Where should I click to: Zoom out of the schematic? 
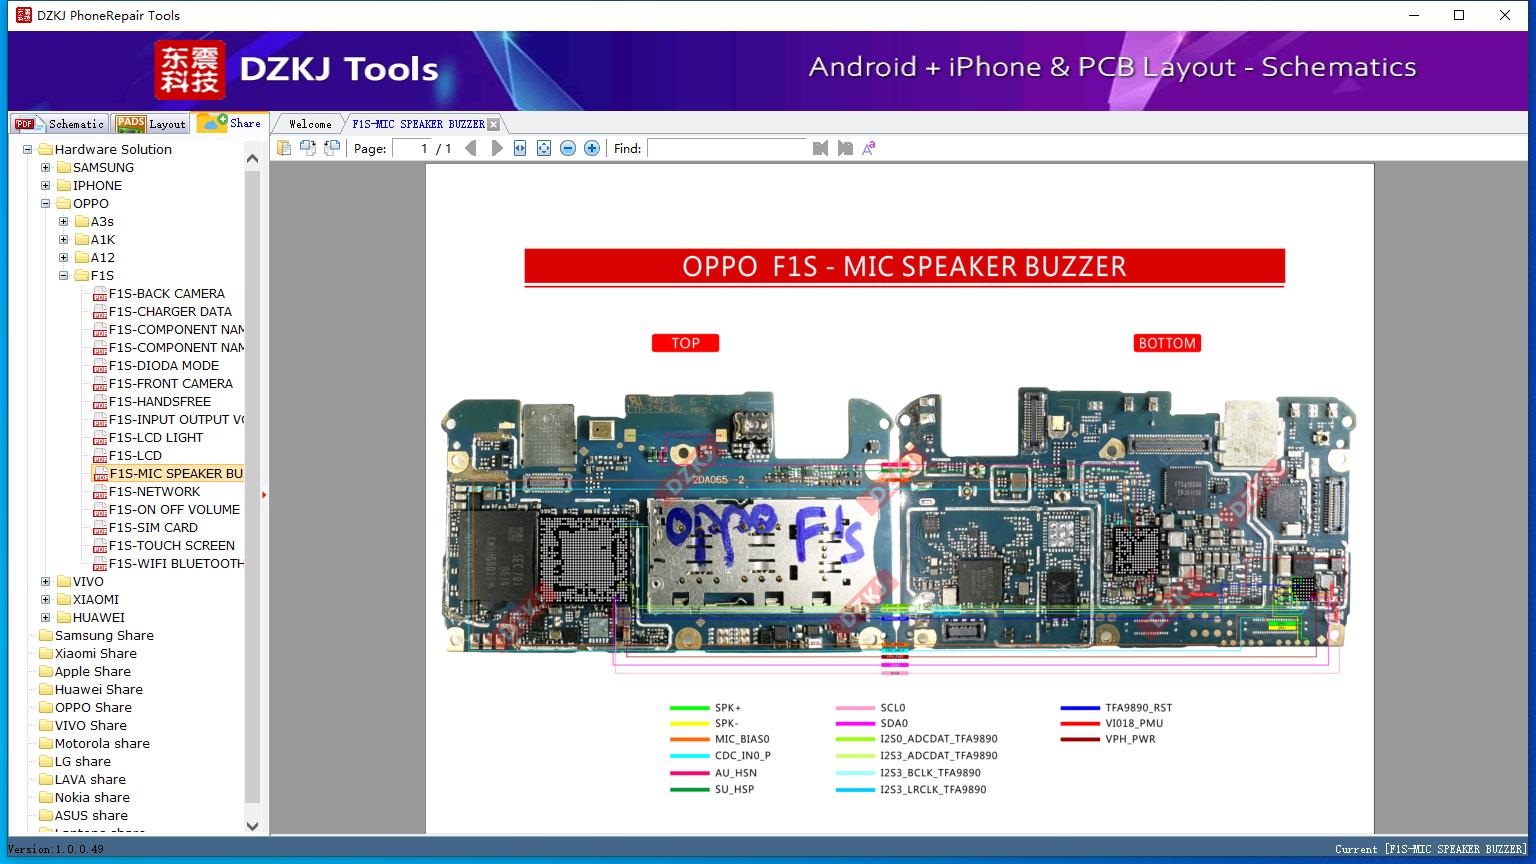pyautogui.click(x=568, y=148)
